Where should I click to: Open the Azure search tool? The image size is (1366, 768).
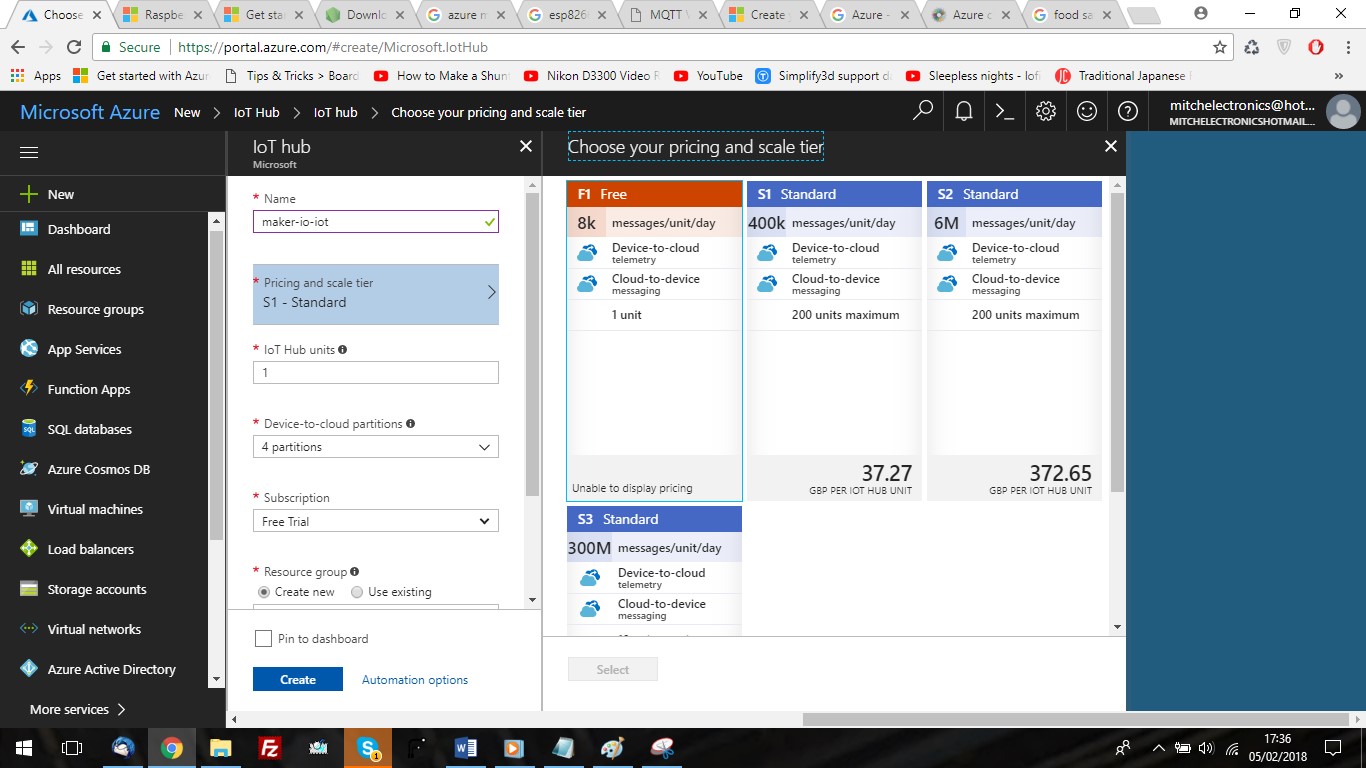pyautogui.click(x=921, y=111)
